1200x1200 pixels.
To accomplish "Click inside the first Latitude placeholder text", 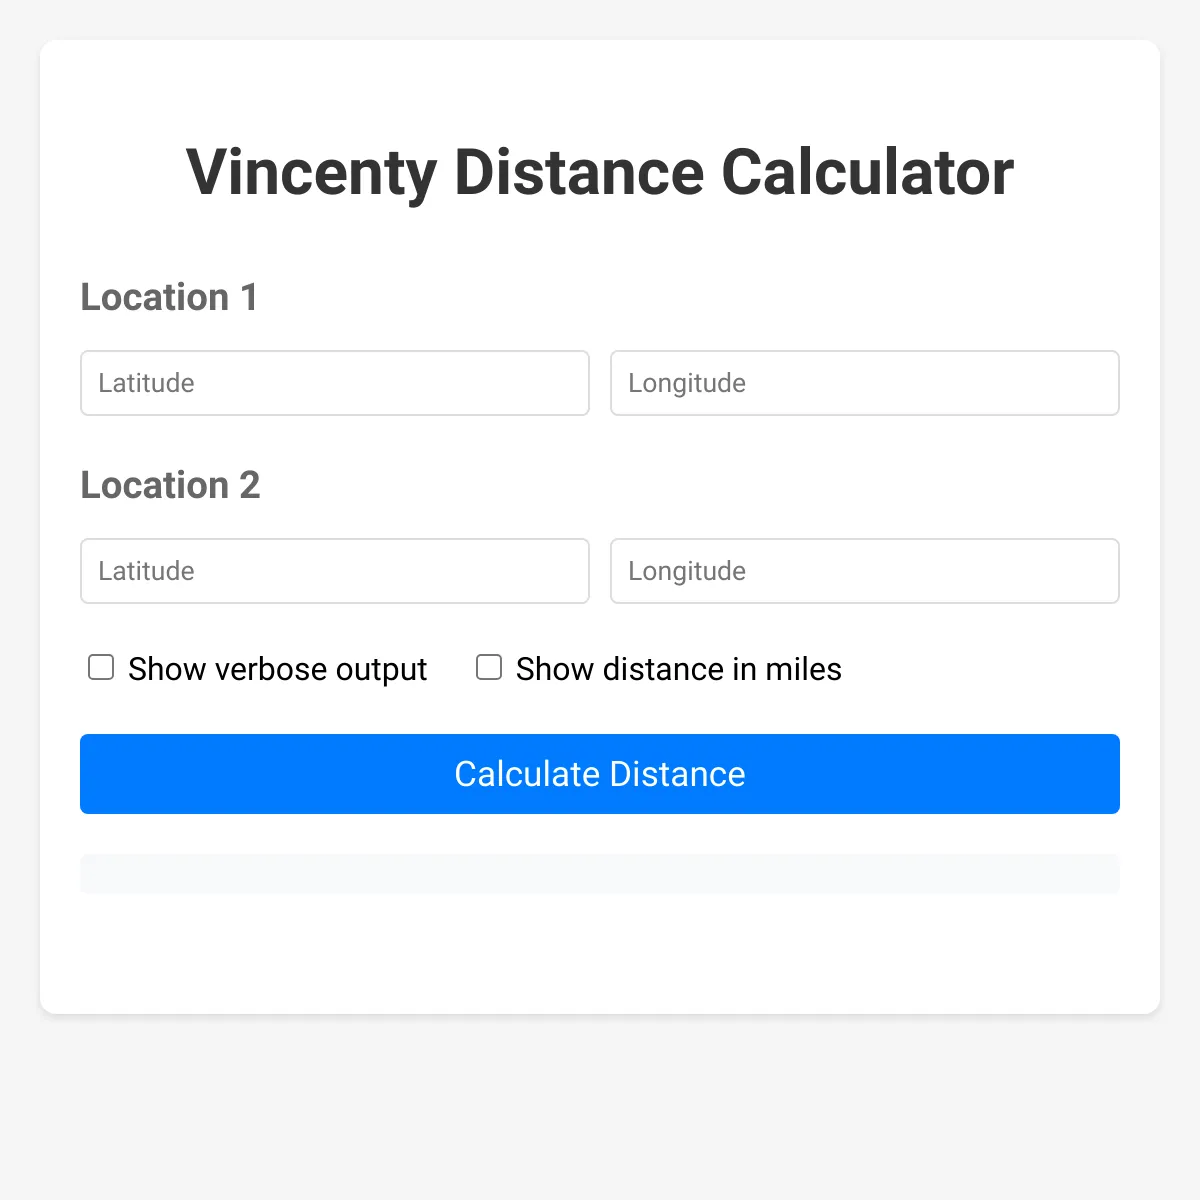I will 145,383.
